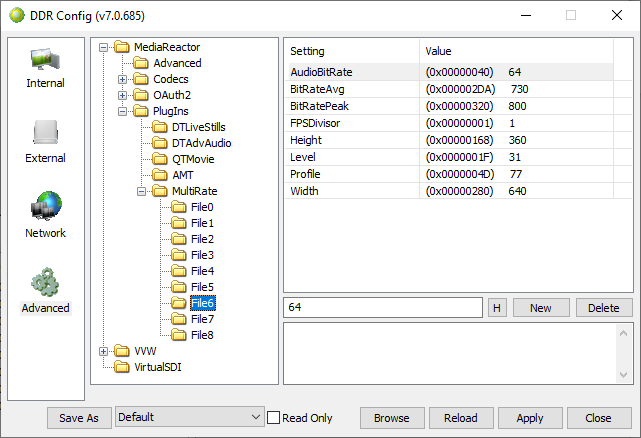Minimize the DDR Config window
641x438 pixels.
click(526, 16)
